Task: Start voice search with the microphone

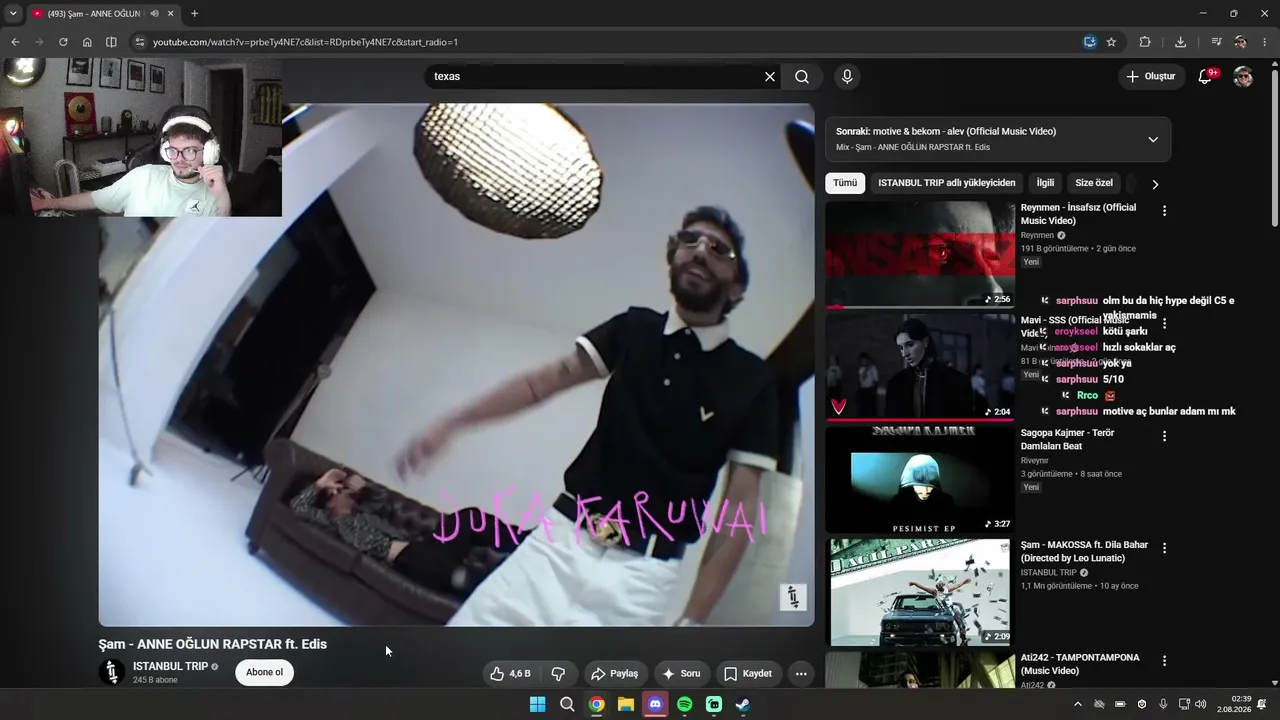Action: (847, 76)
